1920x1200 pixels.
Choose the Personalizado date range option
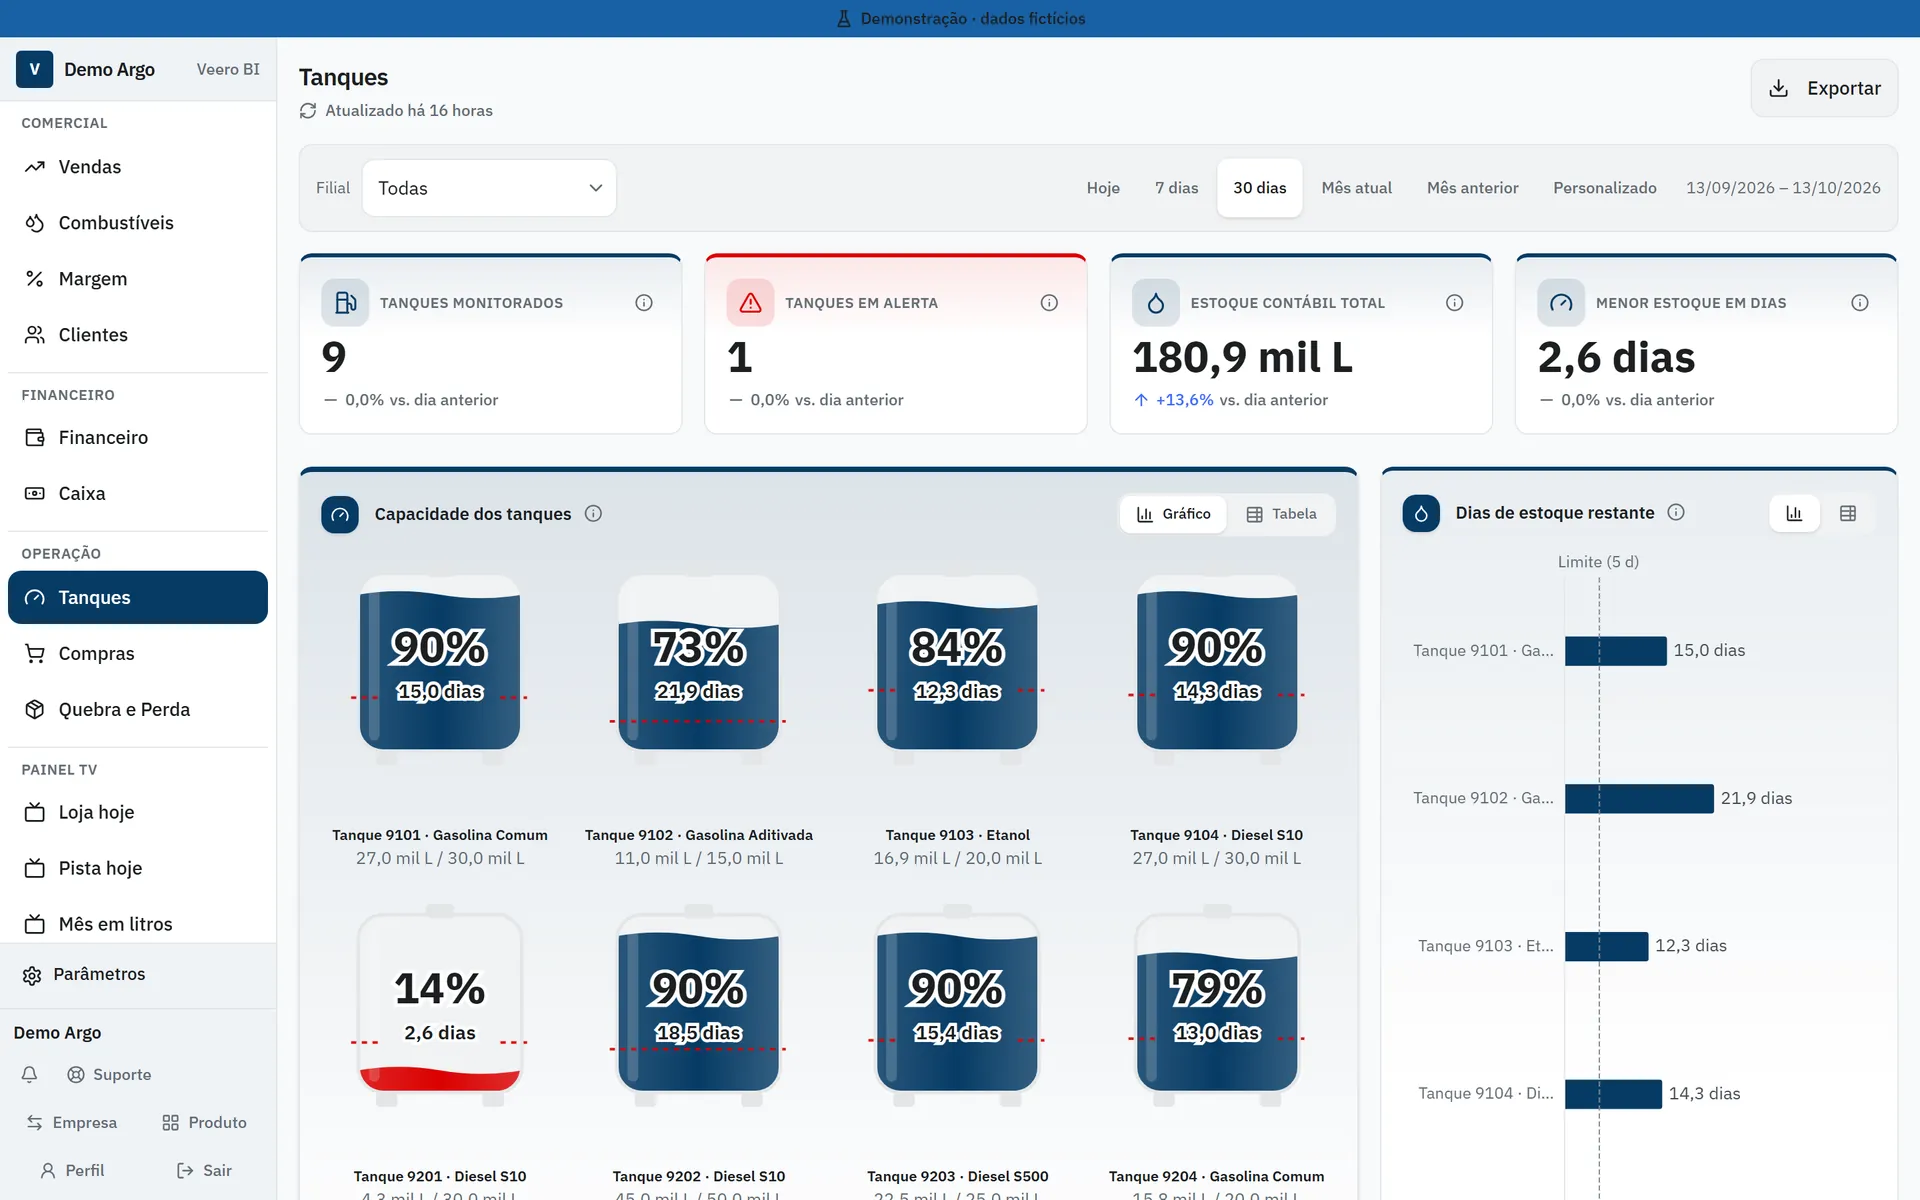(1604, 188)
